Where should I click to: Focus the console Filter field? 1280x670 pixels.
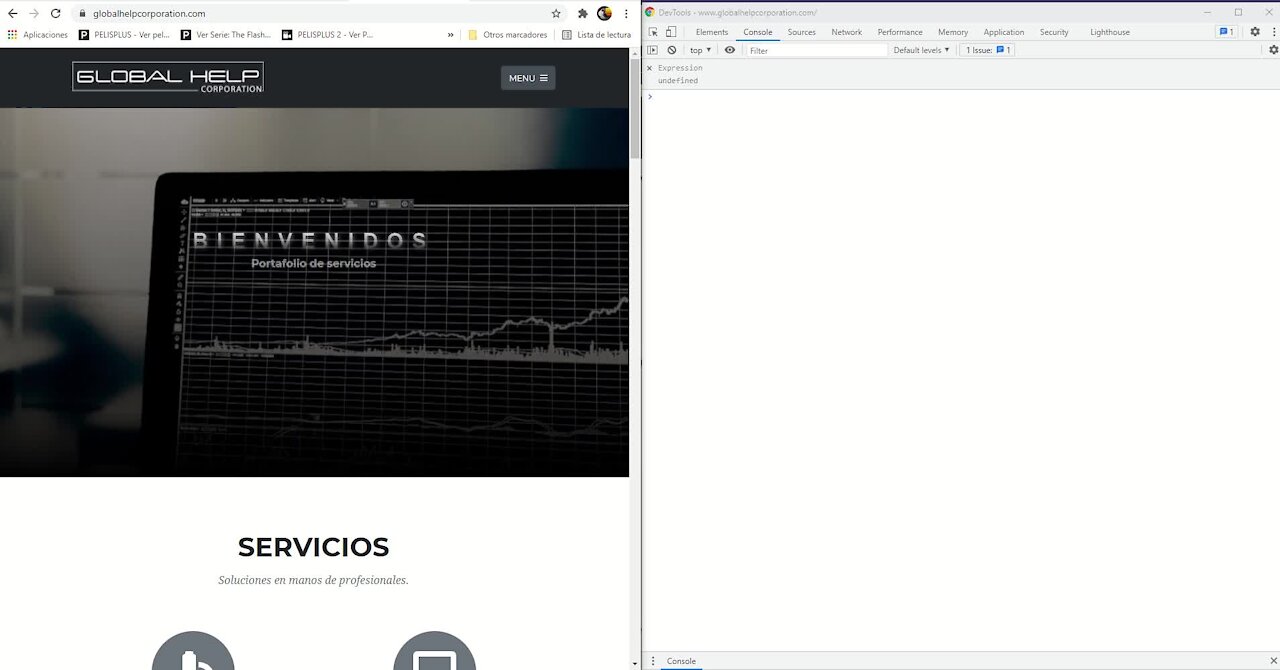click(x=816, y=50)
